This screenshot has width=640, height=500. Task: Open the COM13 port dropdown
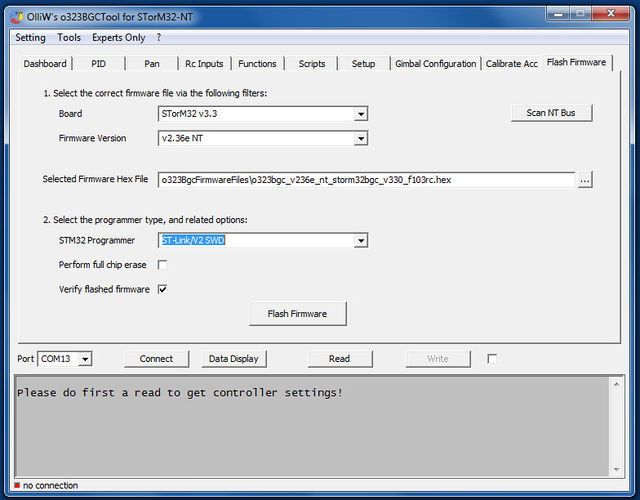pyautogui.click(x=85, y=359)
